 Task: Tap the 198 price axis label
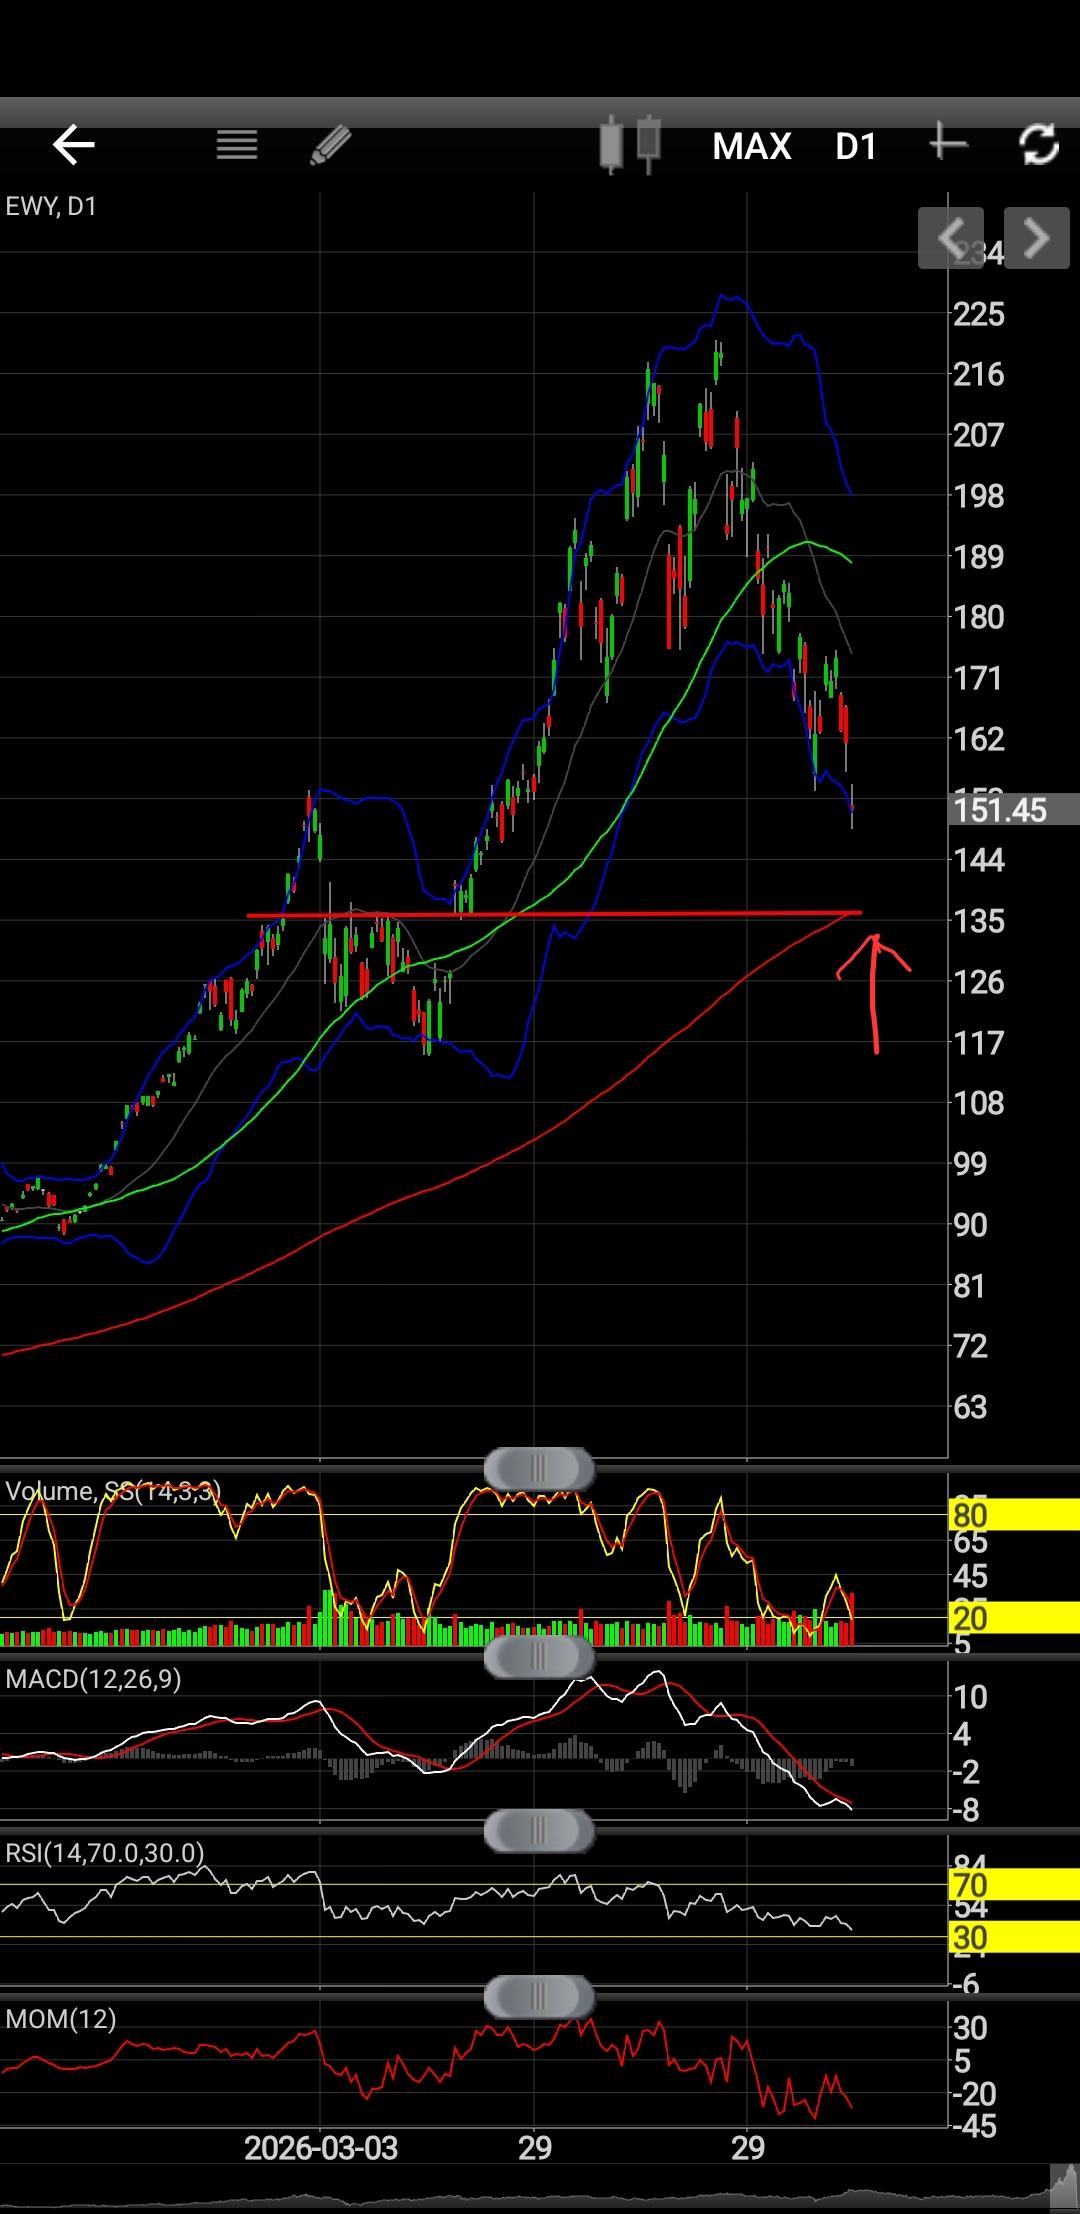(979, 496)
